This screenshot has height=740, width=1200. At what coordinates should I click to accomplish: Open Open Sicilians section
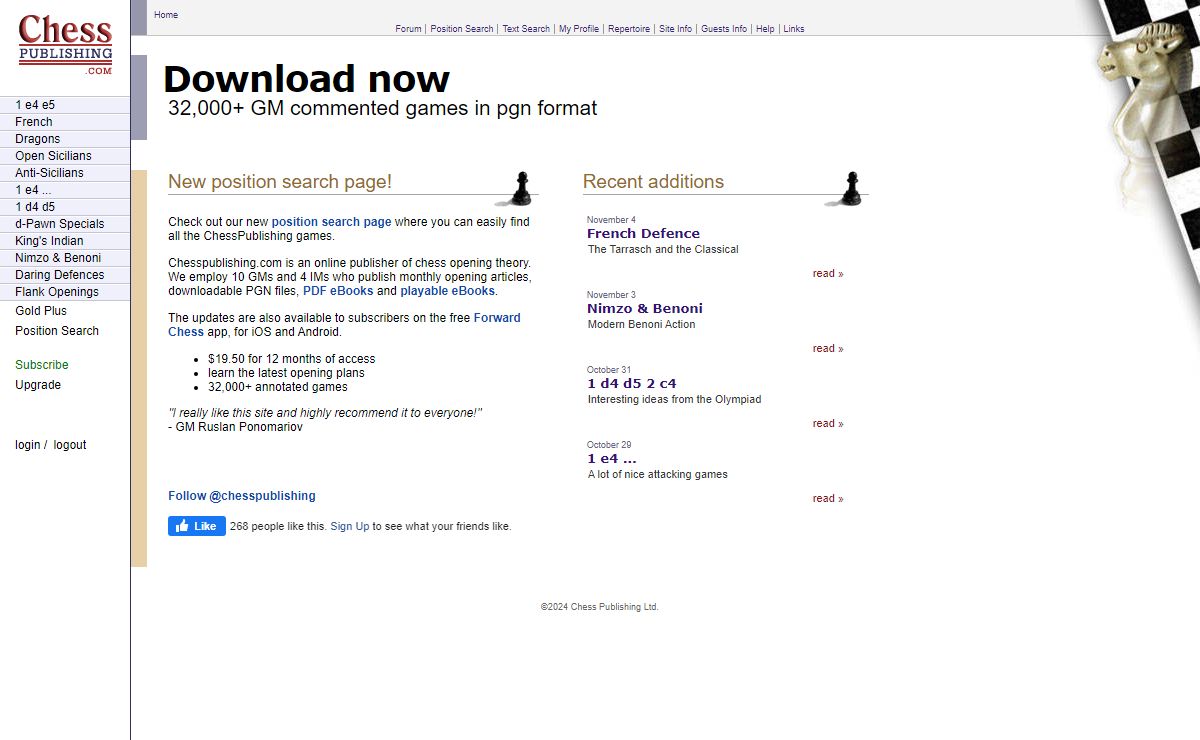tap(65, 156)
